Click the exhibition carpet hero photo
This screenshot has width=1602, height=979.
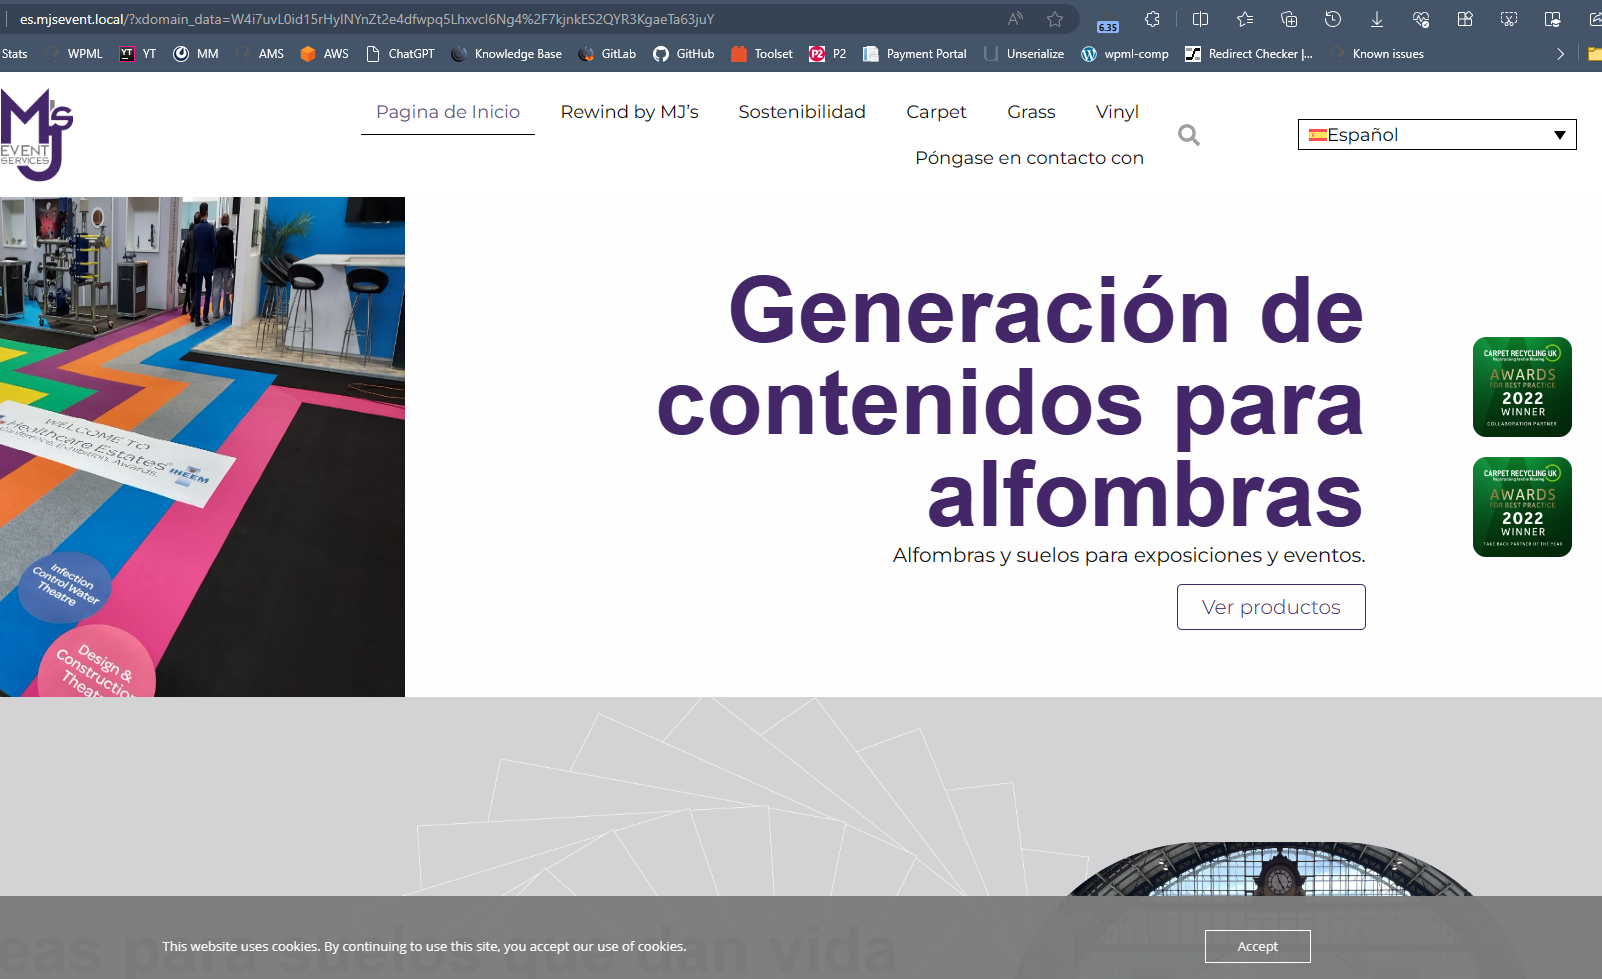click(202, 447)
